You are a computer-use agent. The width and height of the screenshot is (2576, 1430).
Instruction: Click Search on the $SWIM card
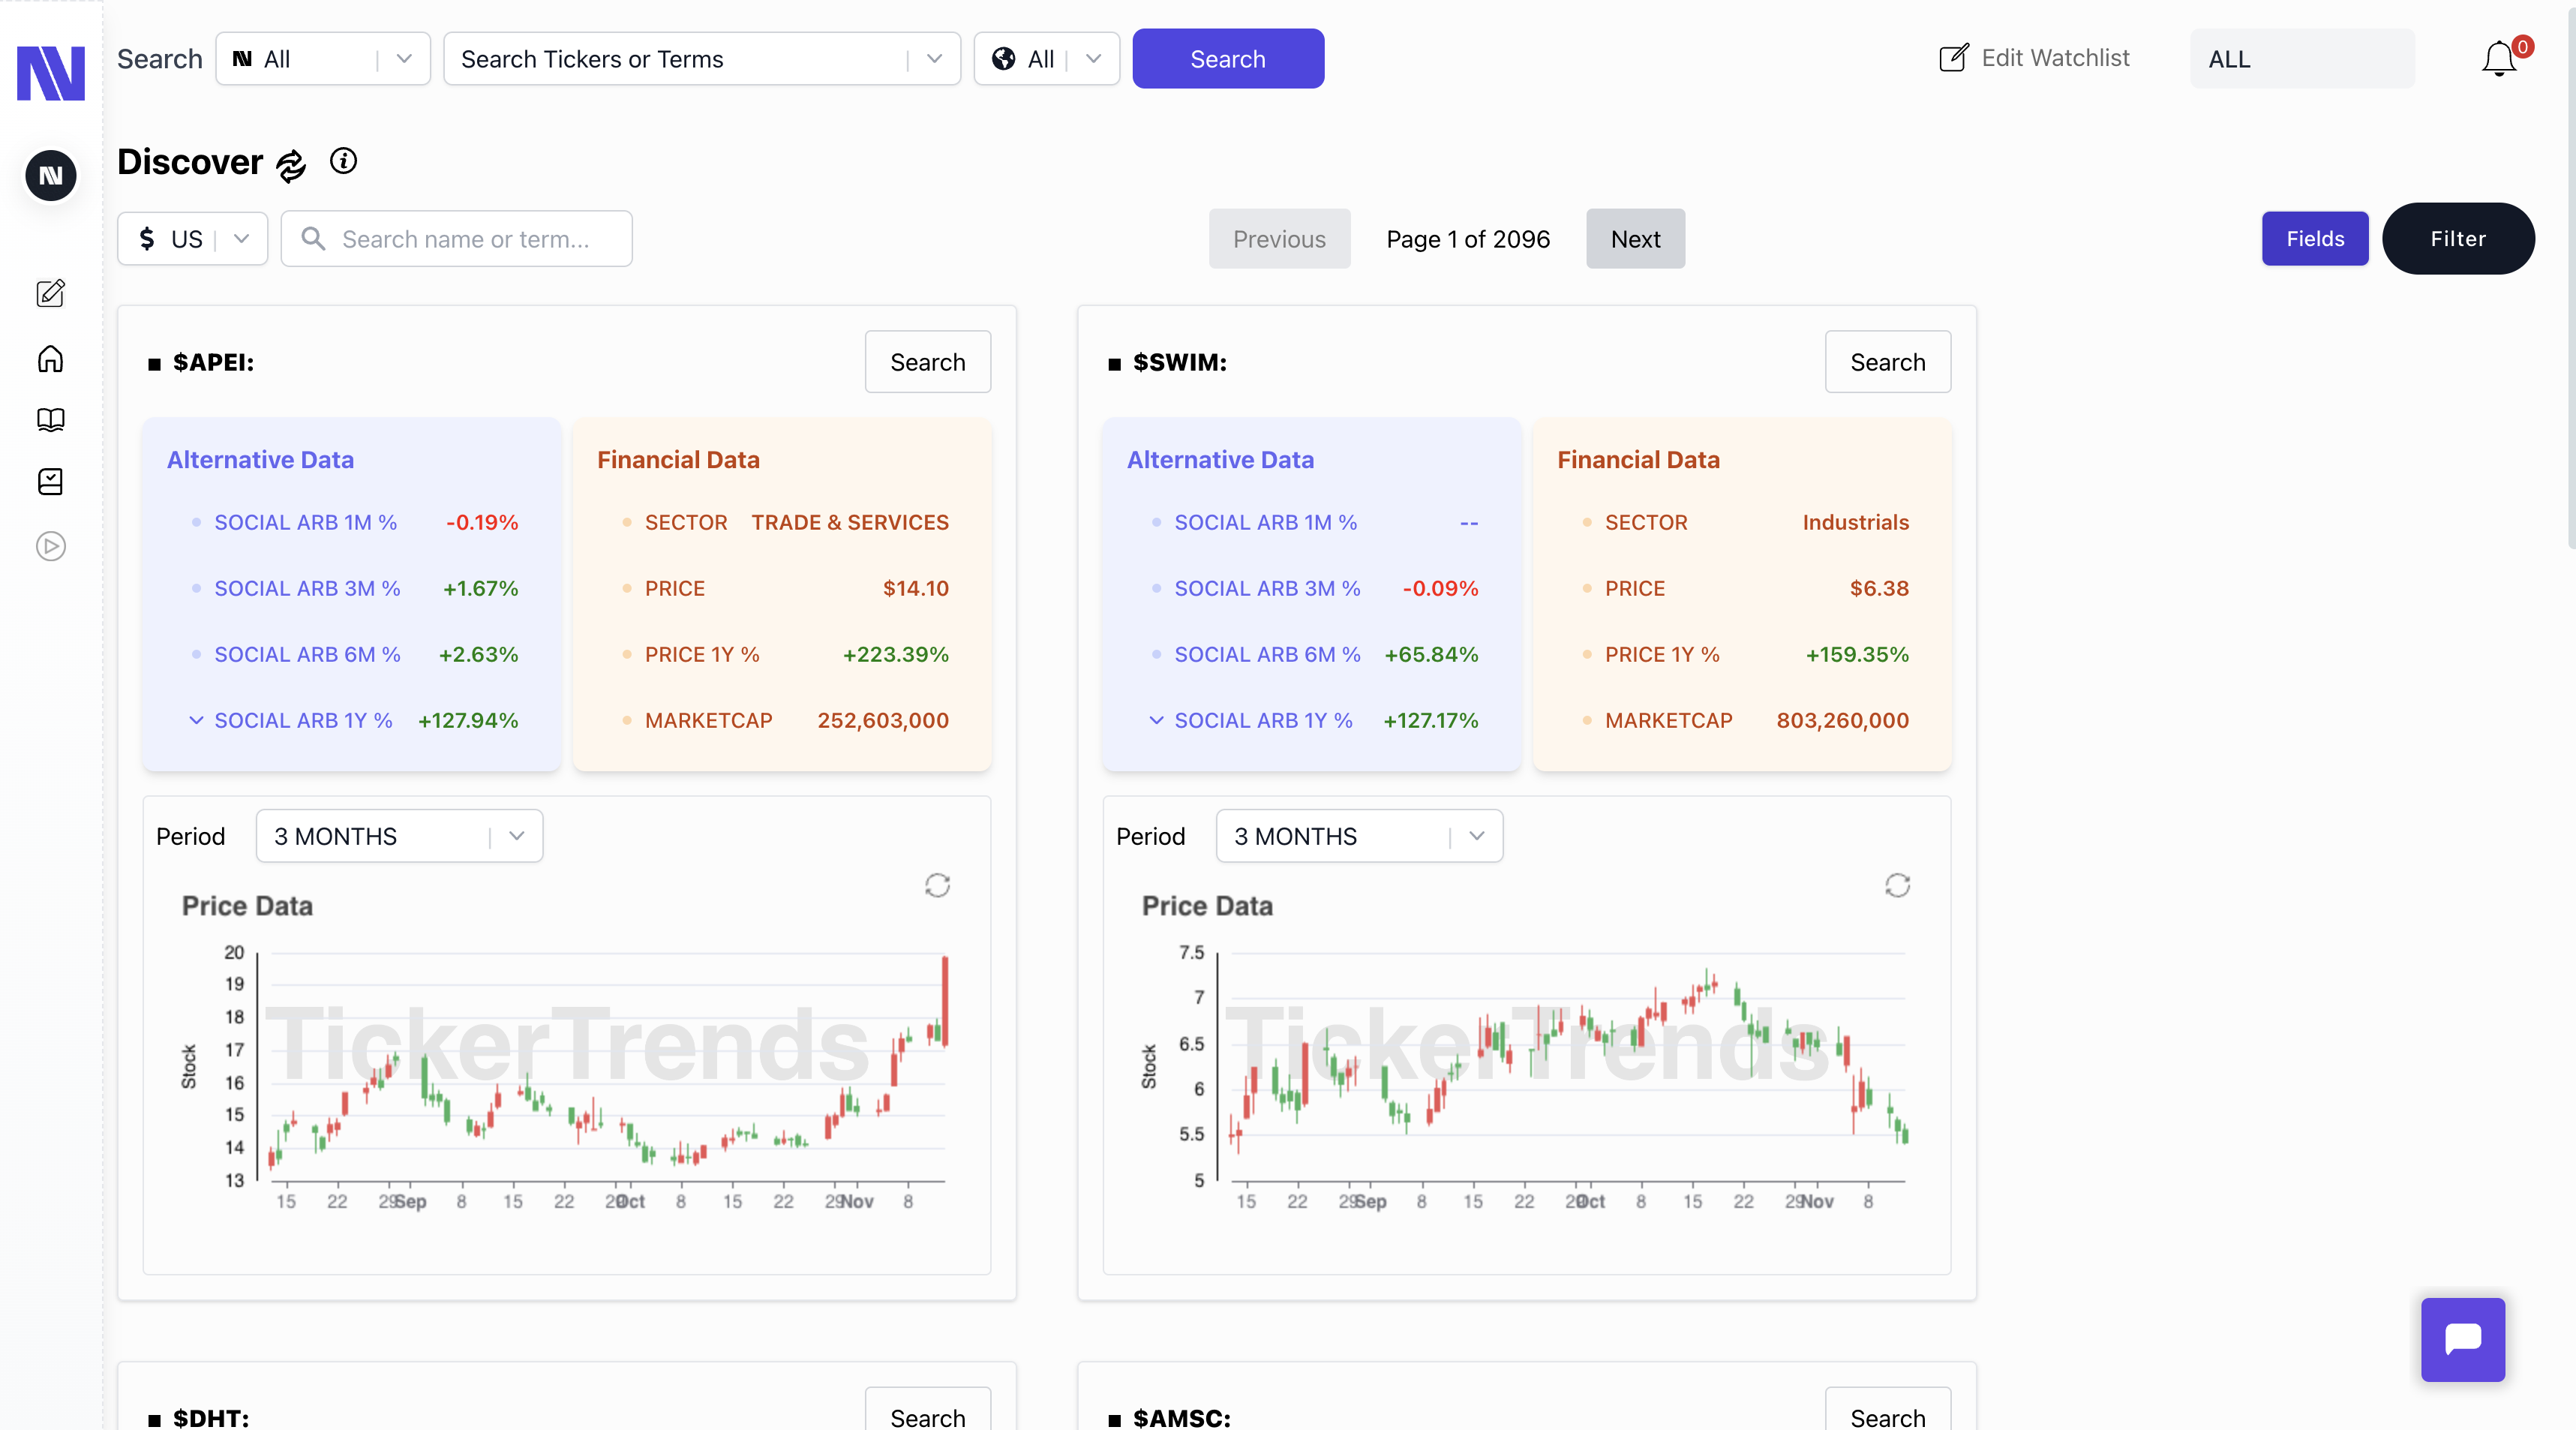tap(1888, 362)
